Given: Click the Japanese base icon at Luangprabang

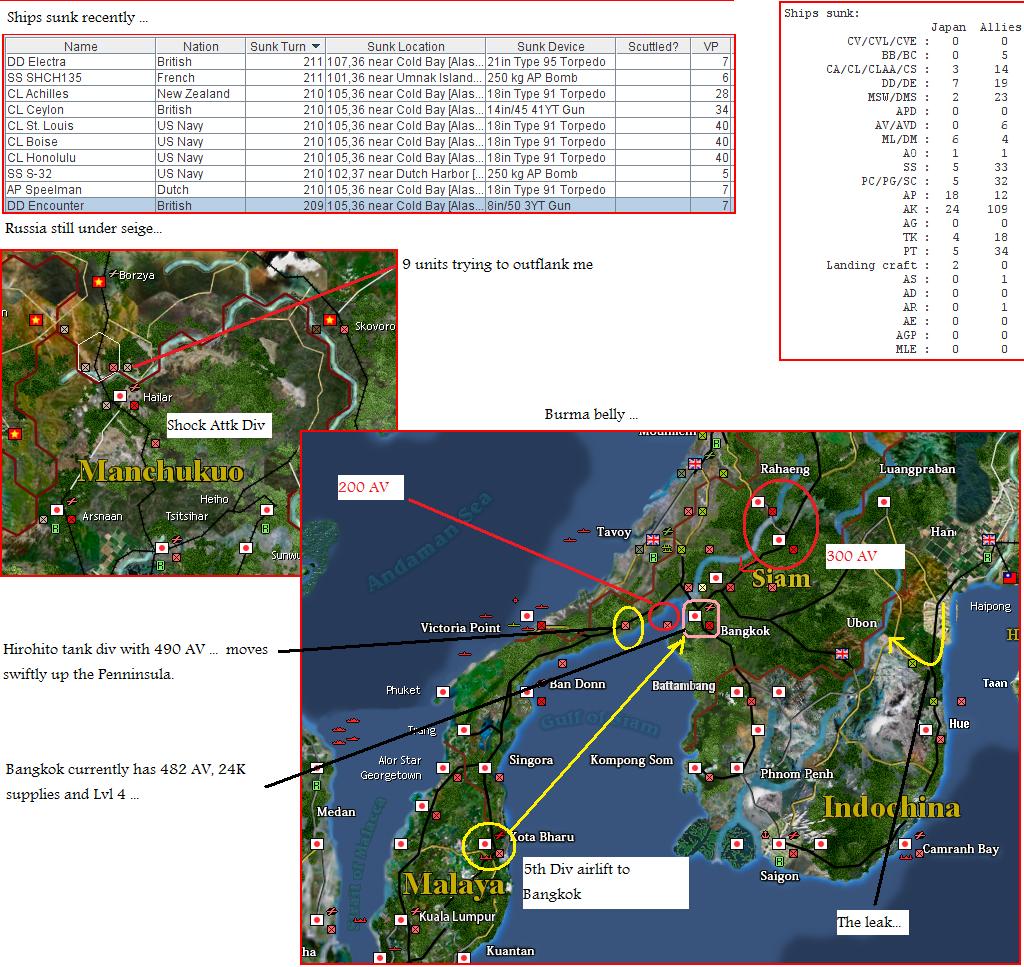Looking at the screenshot, I should pos(884,501).
